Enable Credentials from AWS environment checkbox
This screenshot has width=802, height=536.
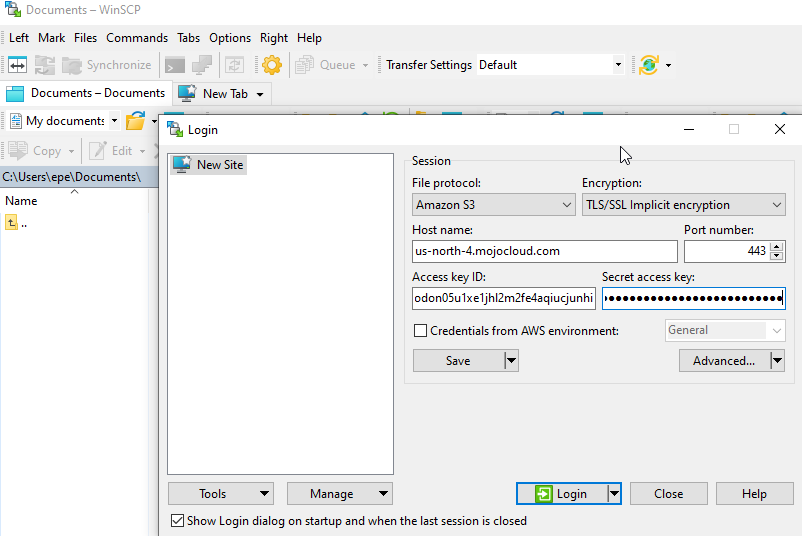tap(420, 331)
